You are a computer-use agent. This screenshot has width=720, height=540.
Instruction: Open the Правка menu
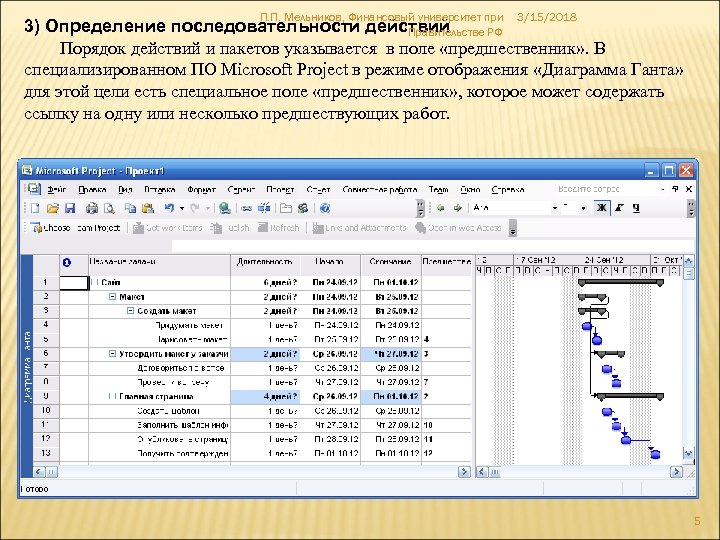click(92, 189)
